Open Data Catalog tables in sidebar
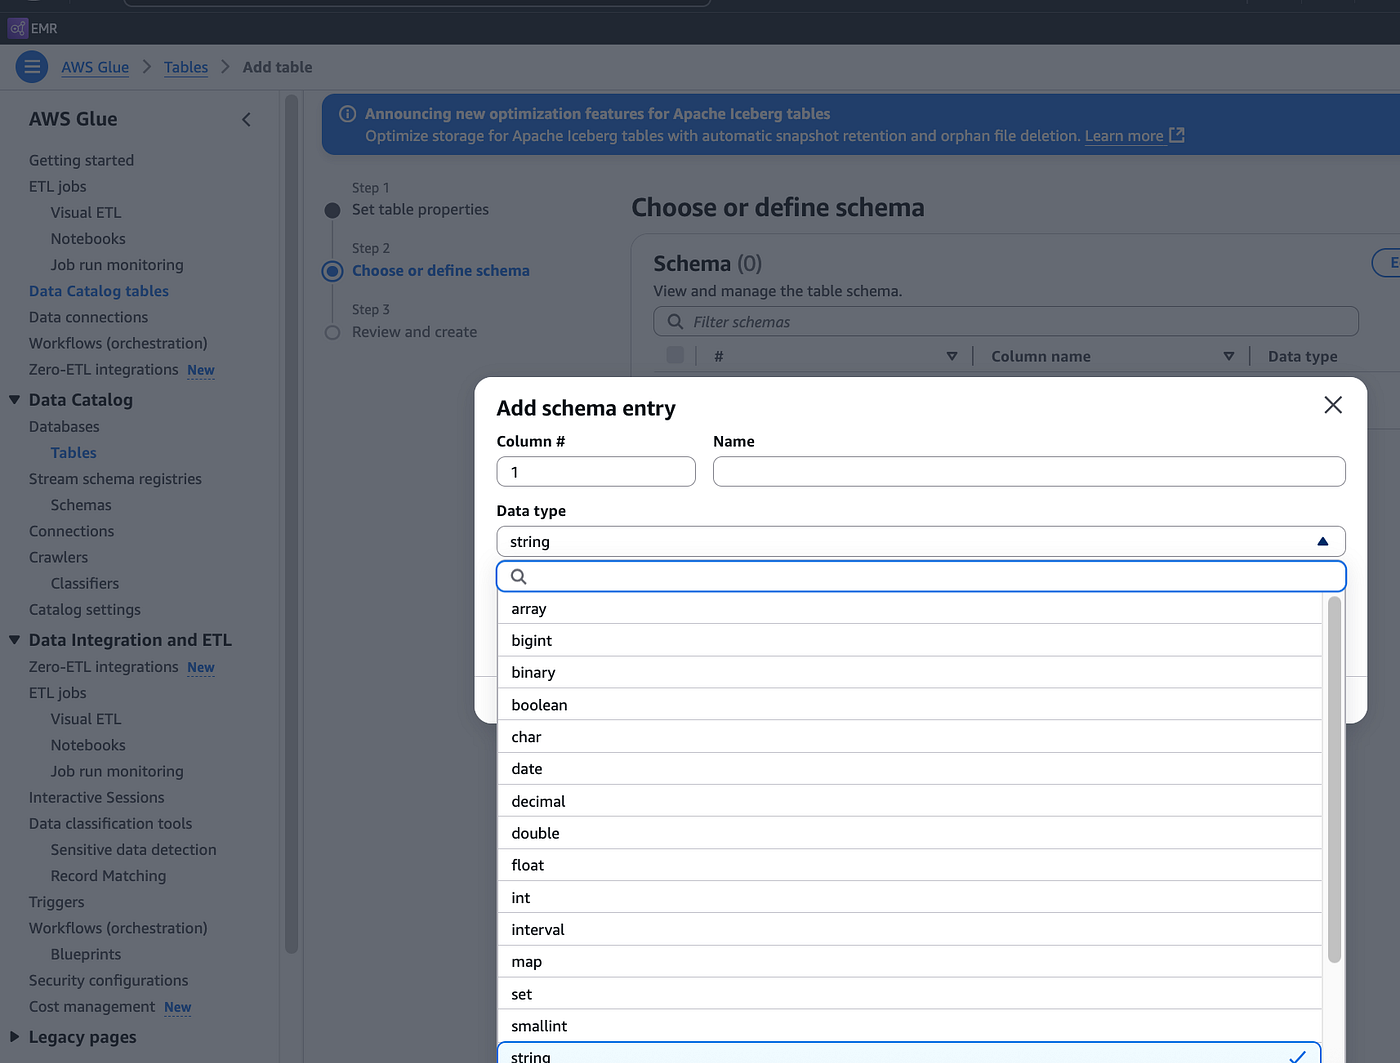The width and height of the screenshot is (1400, 1063). pyautogui.click(x=99, y=291)
